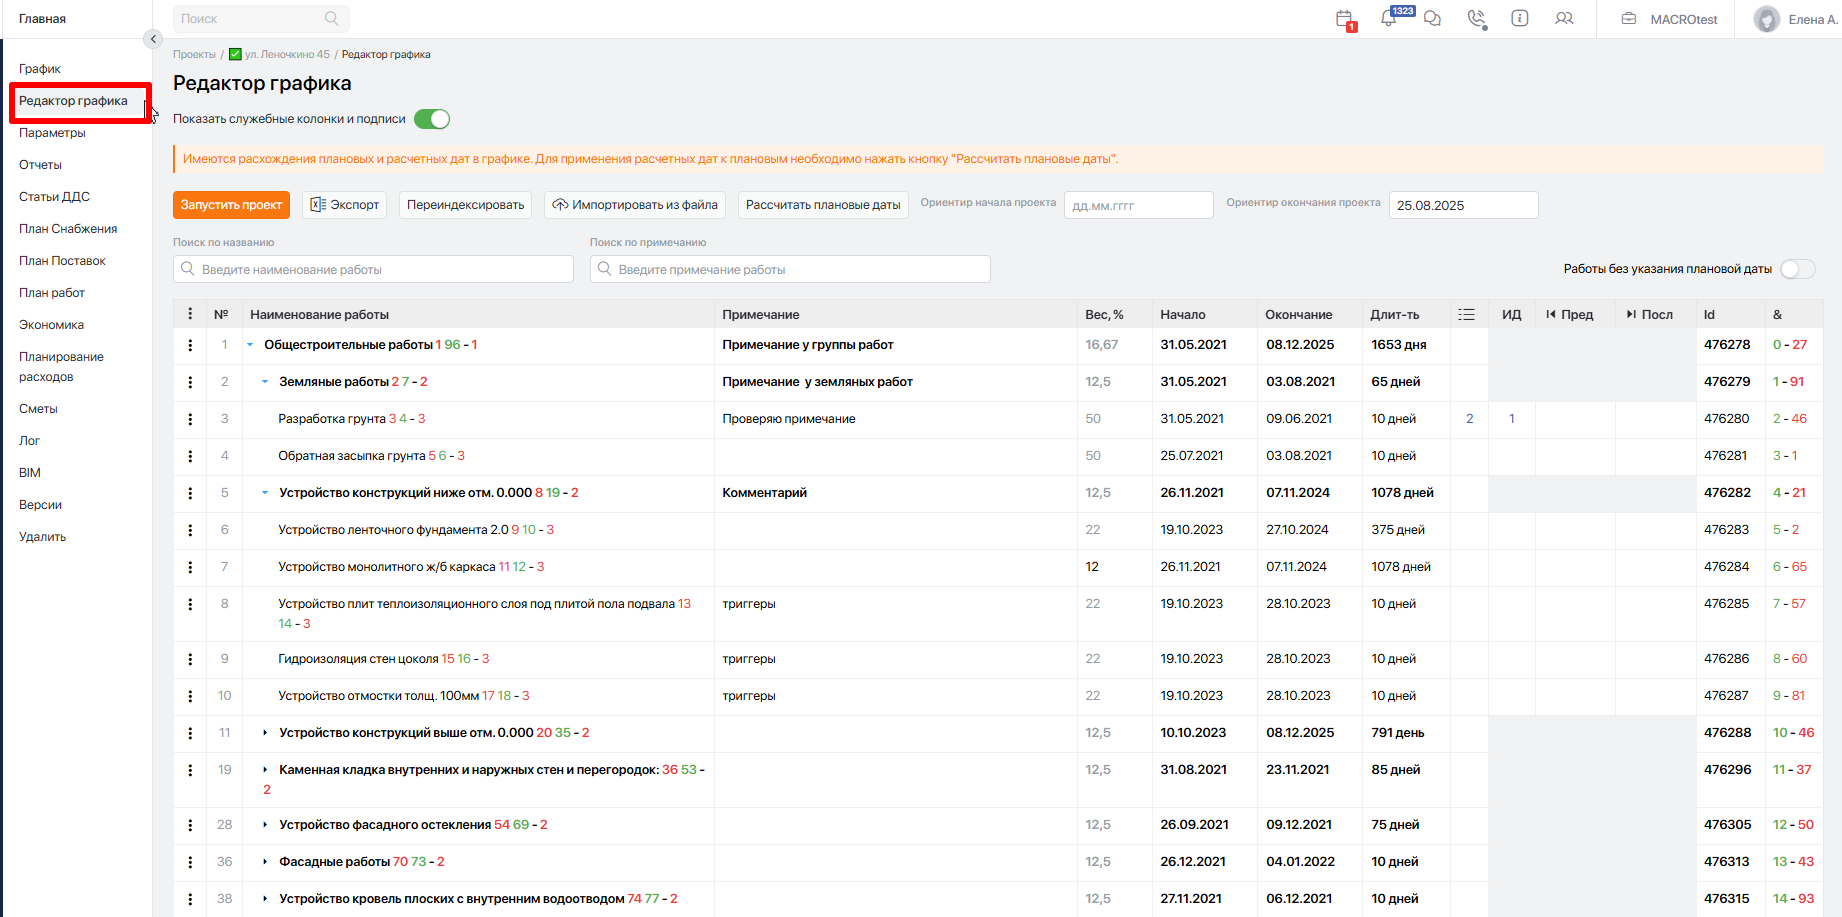The width and height of the screenshot is (1842, 917).
Task: Open the chat messages icon
Action: [1432, 19]
